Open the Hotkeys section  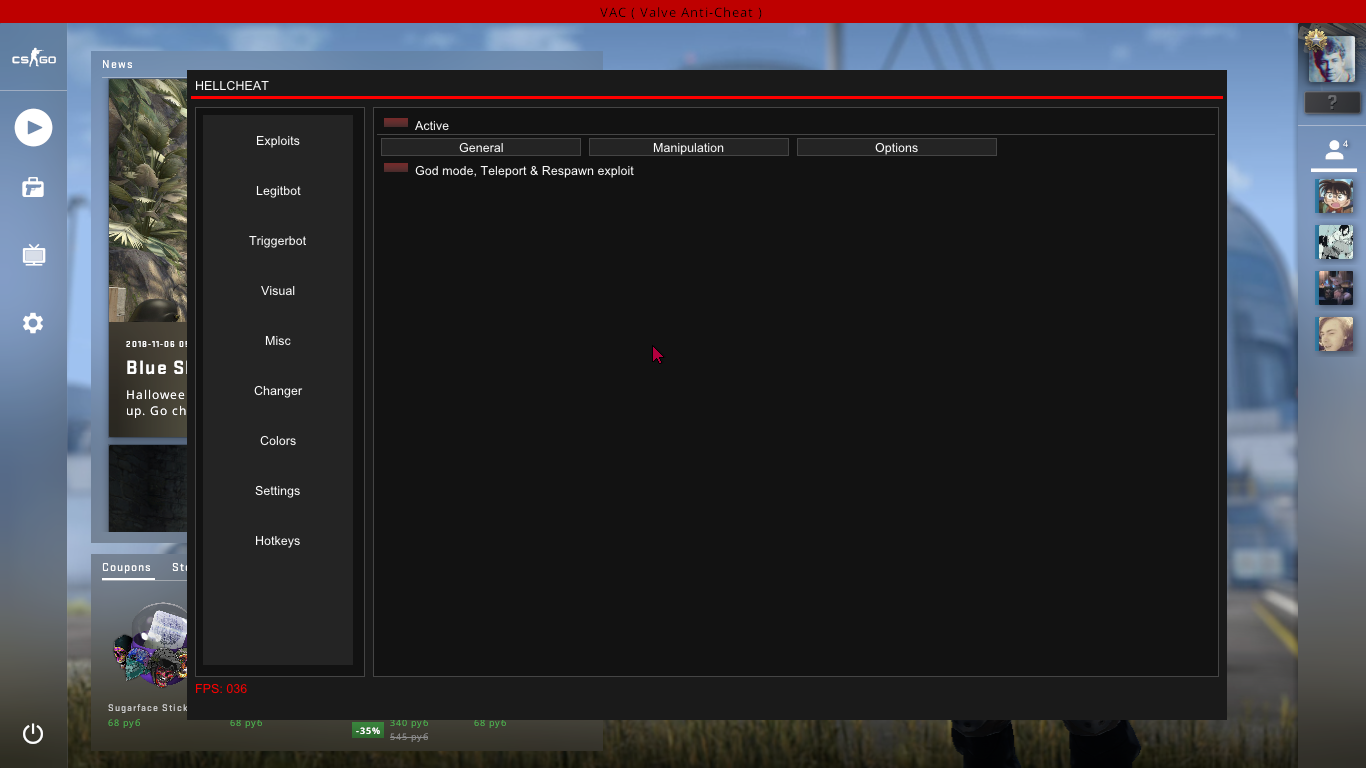[x=278, y=541]
